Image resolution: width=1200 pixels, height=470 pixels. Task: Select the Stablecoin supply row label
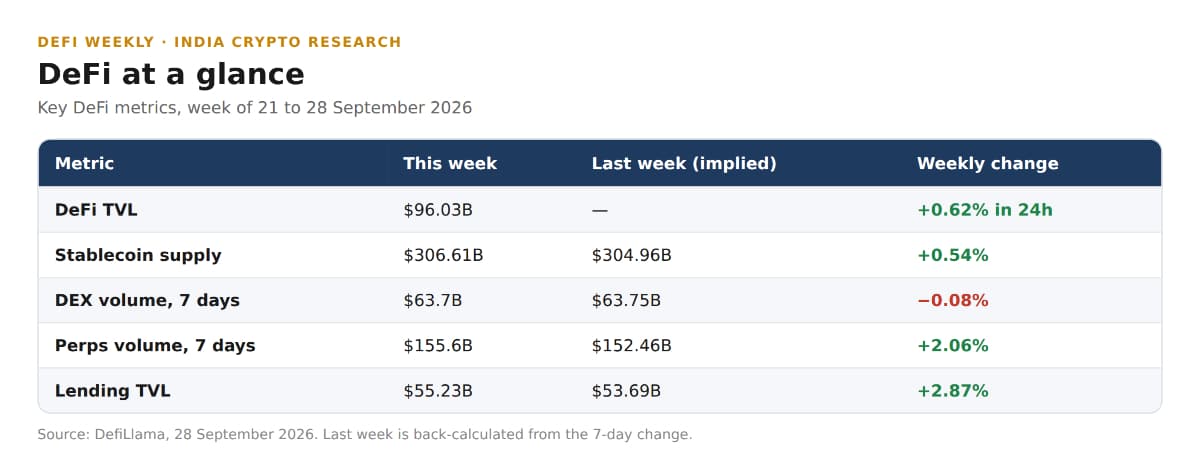coord(138,255)
